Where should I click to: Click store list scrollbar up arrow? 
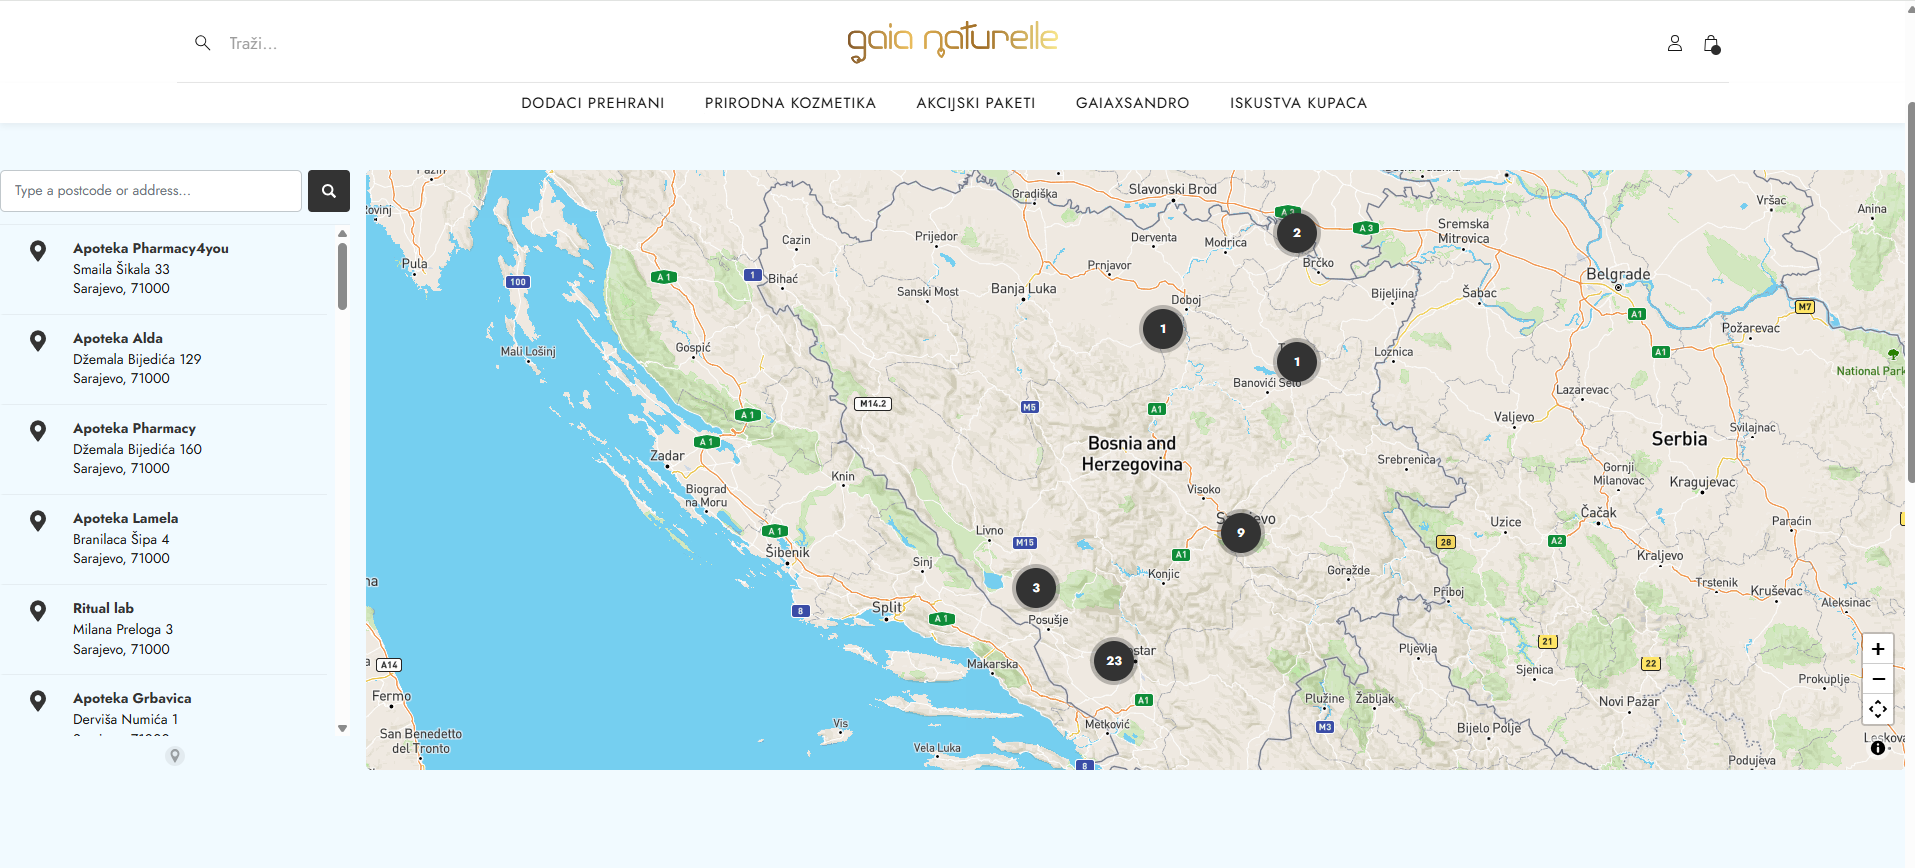[342, 234]
